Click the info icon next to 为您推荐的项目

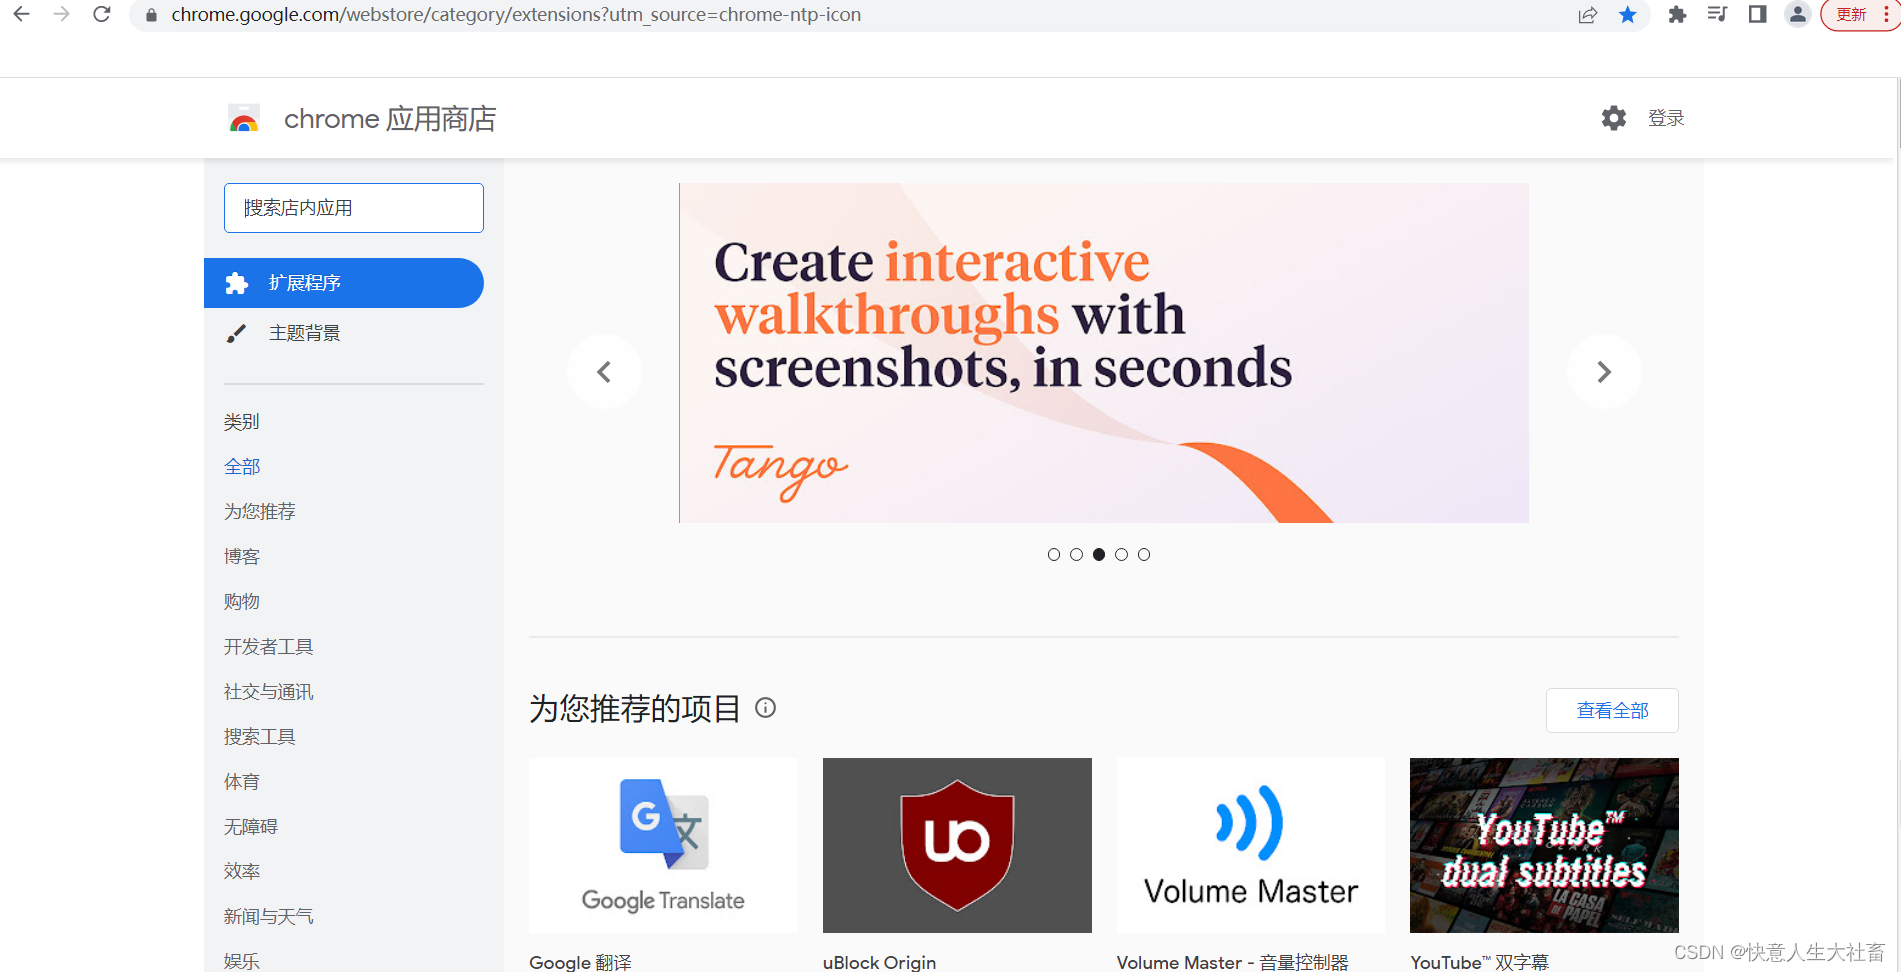tap(766, 708)
